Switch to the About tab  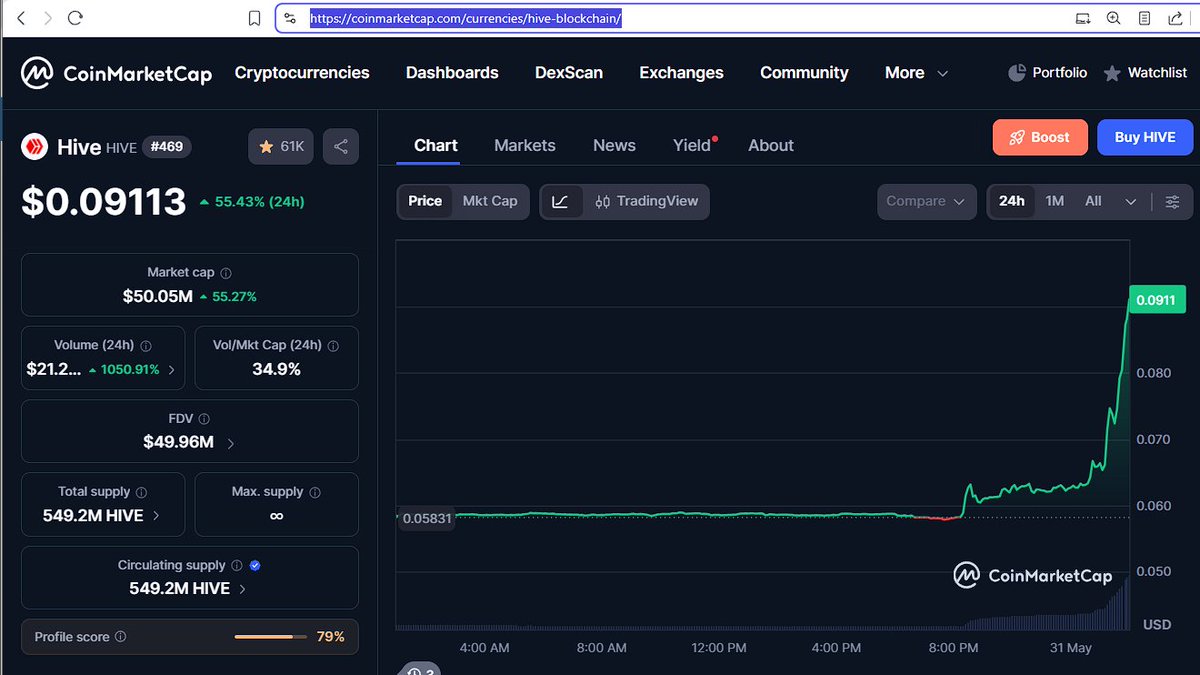click(x=771, y=145)
